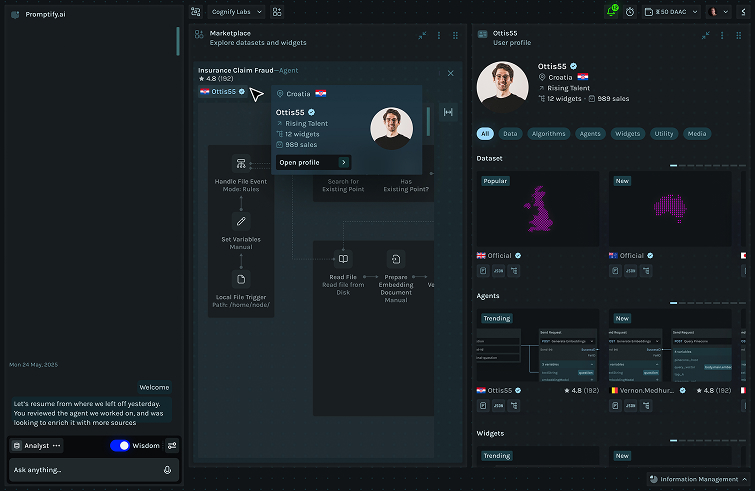This screenshot has height=491, width=755.
Task: Select the Set Variables pencil node
Action: pos(241,221)
